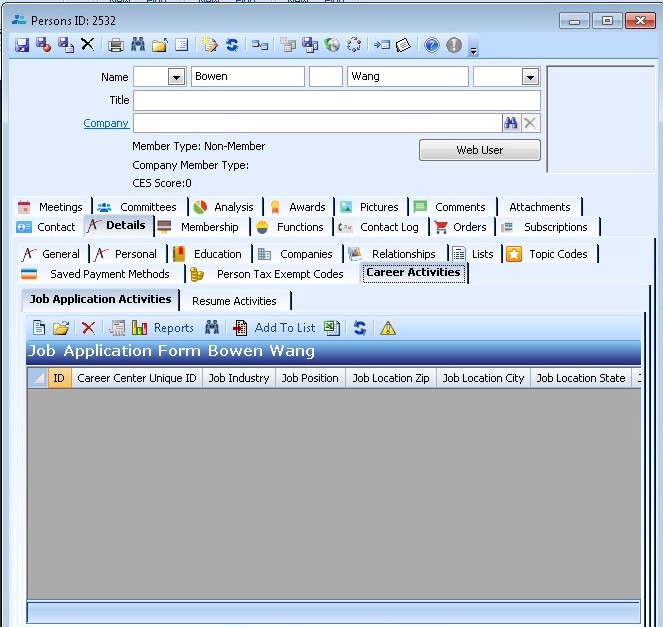Find a company with the binoculars button
663x627 pixels.
pyautogui.click(x=511, y=123)
